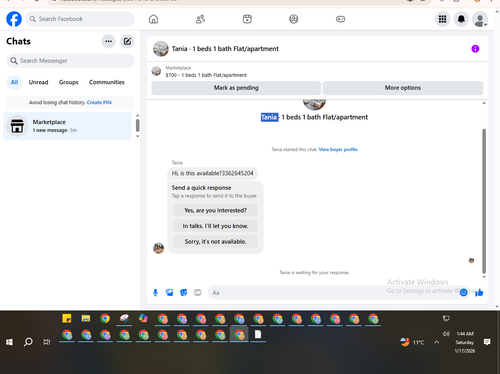Select the Groups chats filter
Image resolution: width=500 pixels, height=374 pixels.
click(69, 82)
